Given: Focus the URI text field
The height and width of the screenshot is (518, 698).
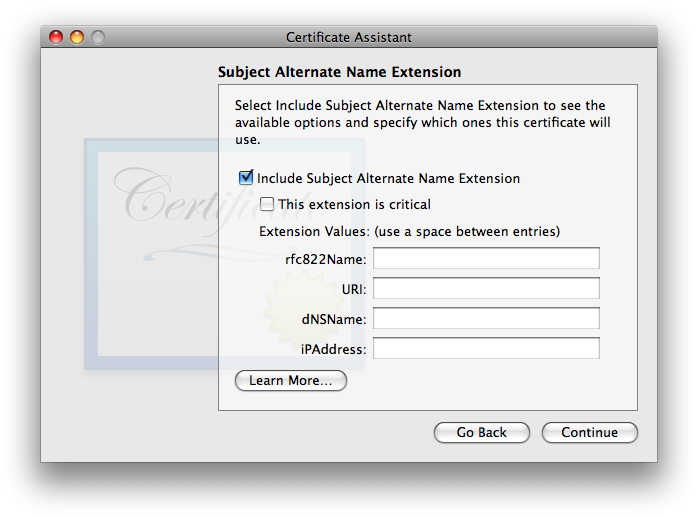Looking at the screenshot, I should (x=486, y=288).
